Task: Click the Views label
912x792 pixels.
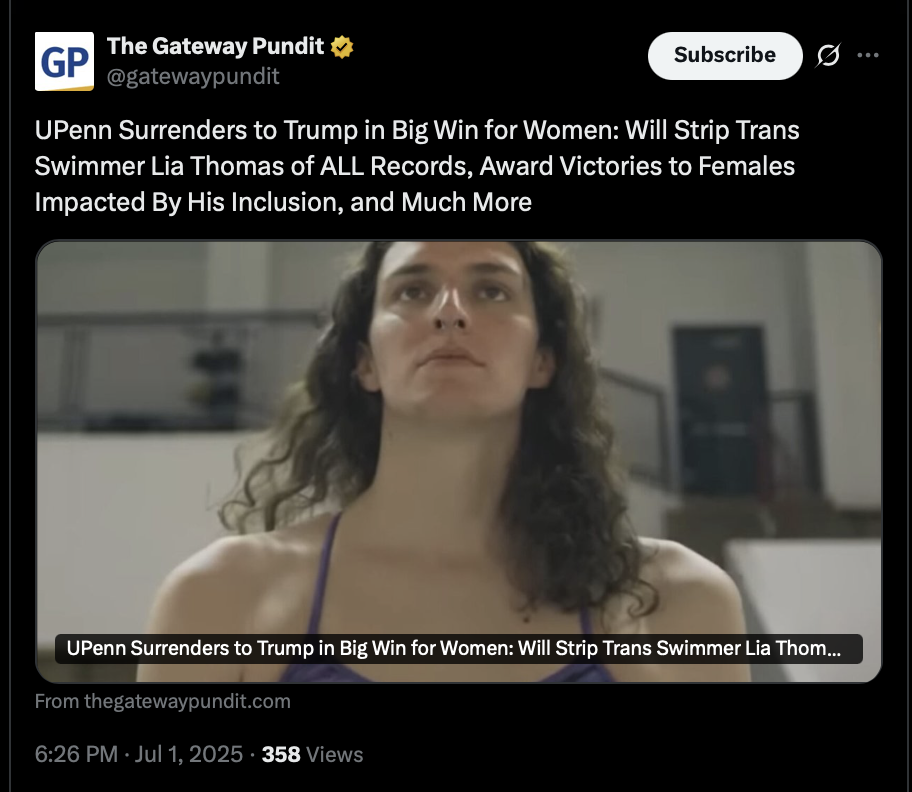Action: click(x=334, y=754)
